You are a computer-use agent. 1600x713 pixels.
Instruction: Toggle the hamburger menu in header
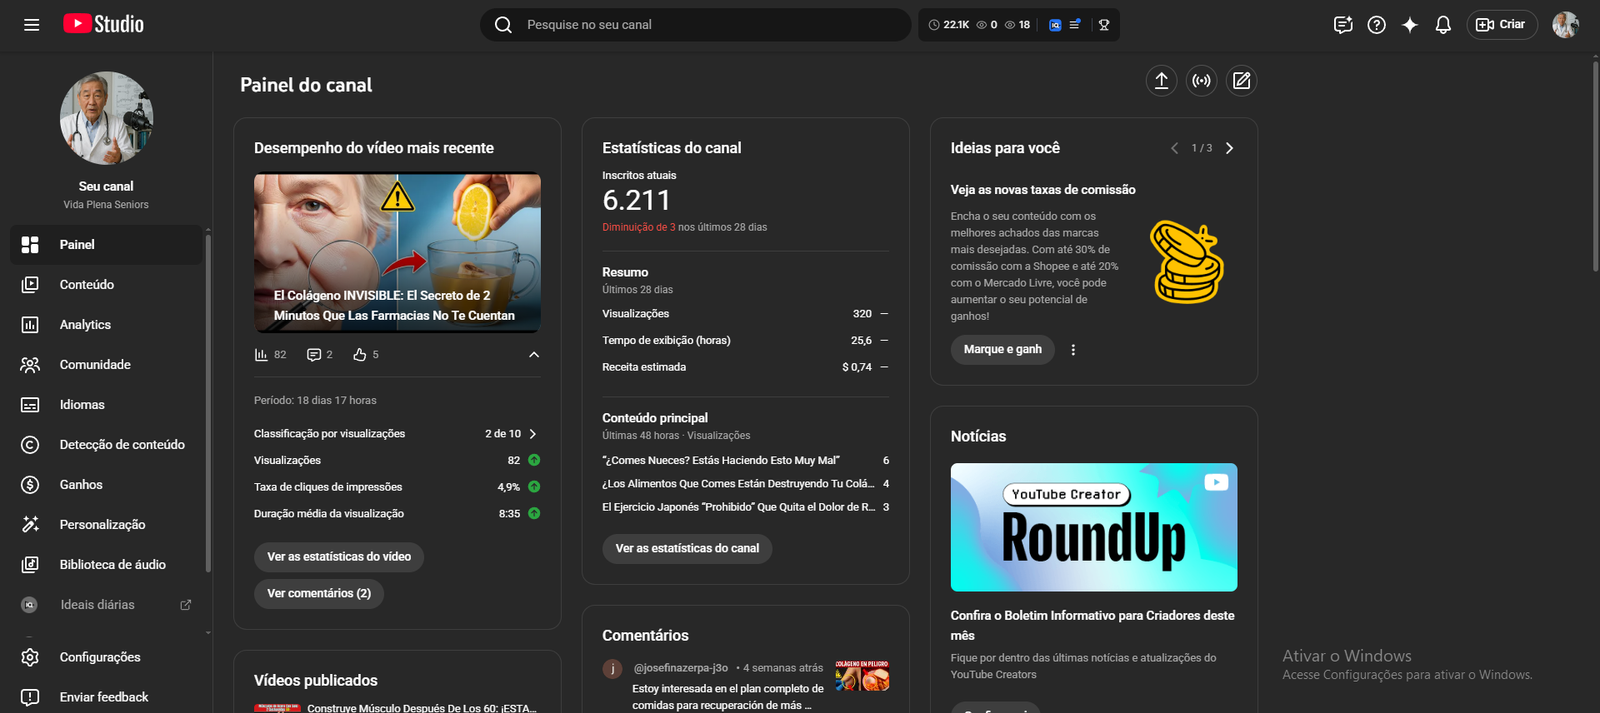point(32,25)
